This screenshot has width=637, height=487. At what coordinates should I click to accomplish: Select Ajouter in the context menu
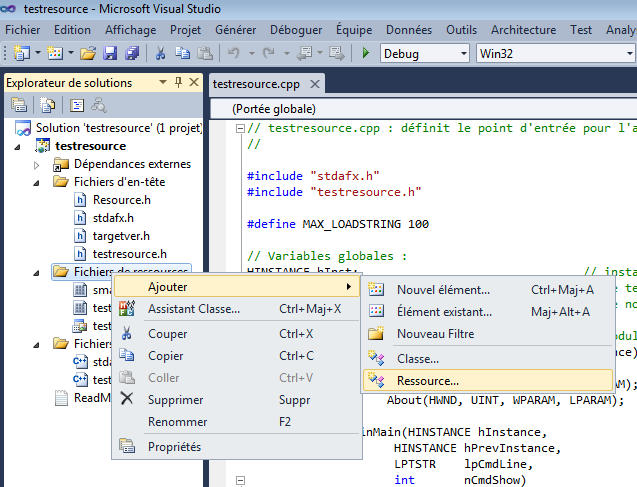(237, 287)
